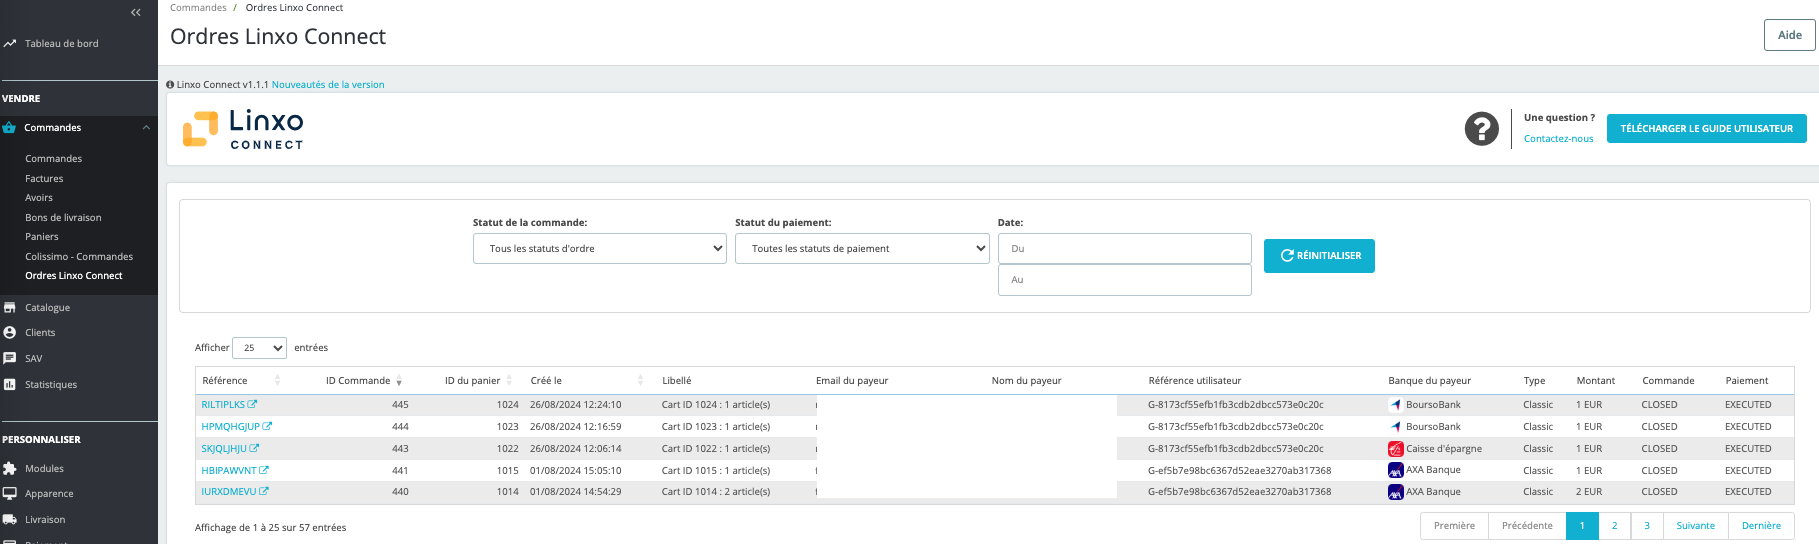
Task: Select current pagination page 1
Action: click(1582, 525)
